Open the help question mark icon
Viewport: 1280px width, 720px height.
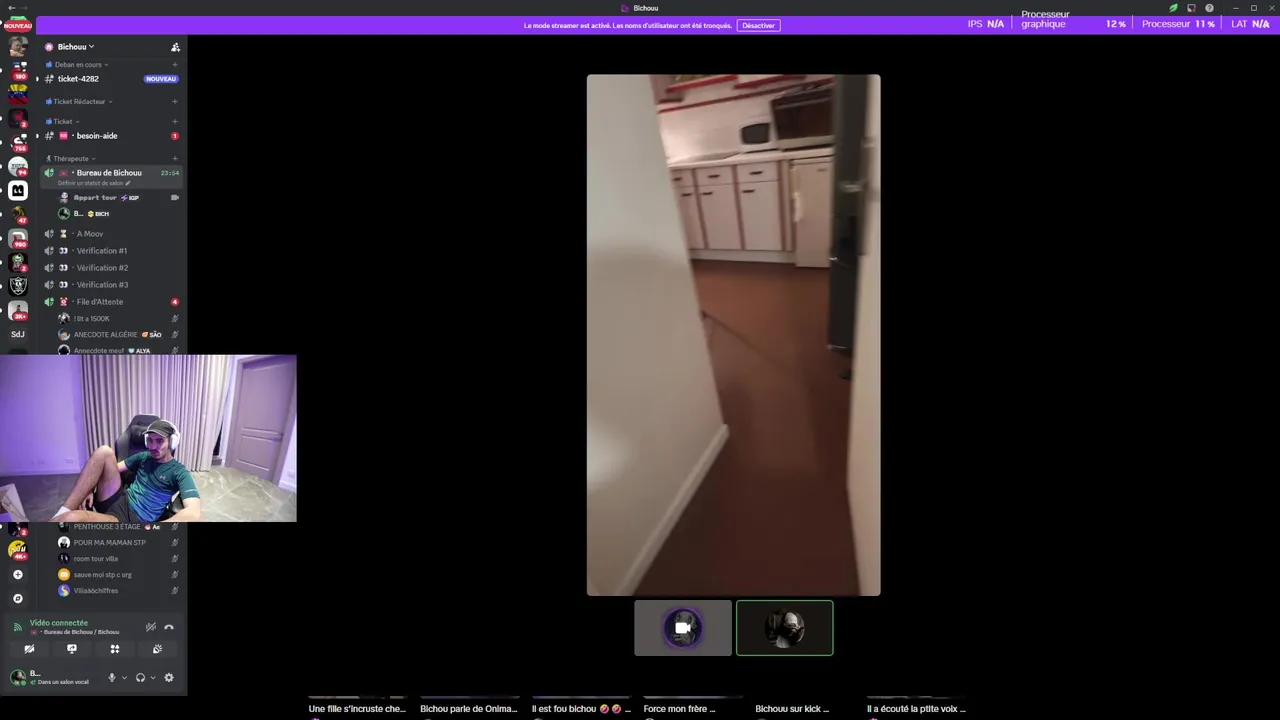[x=1209, y=8]
